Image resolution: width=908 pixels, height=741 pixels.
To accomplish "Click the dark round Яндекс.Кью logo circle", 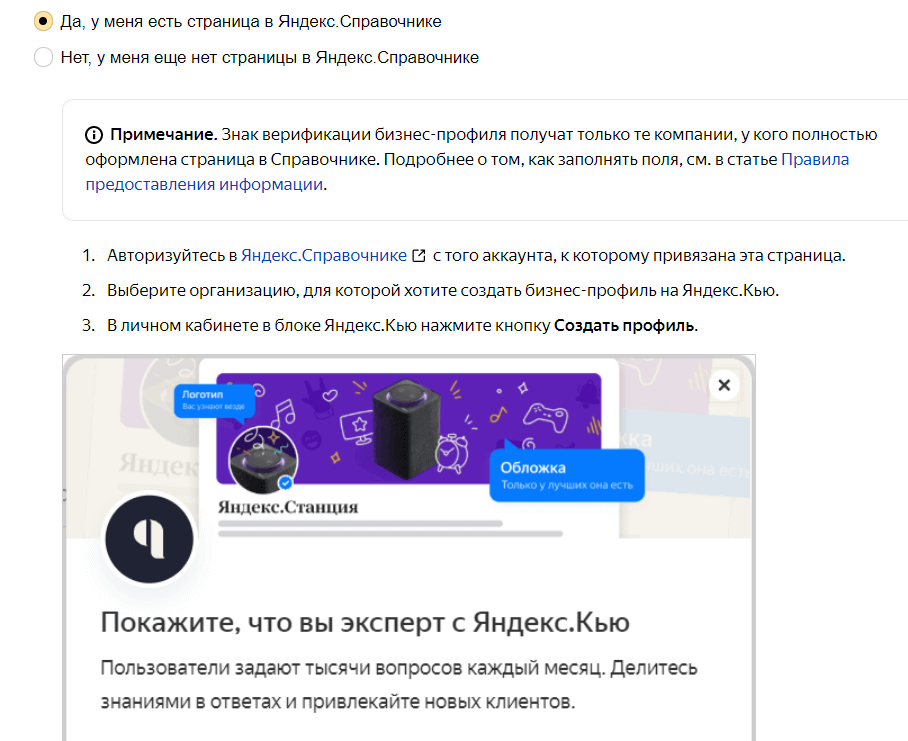I will click(x=148, y=539).
